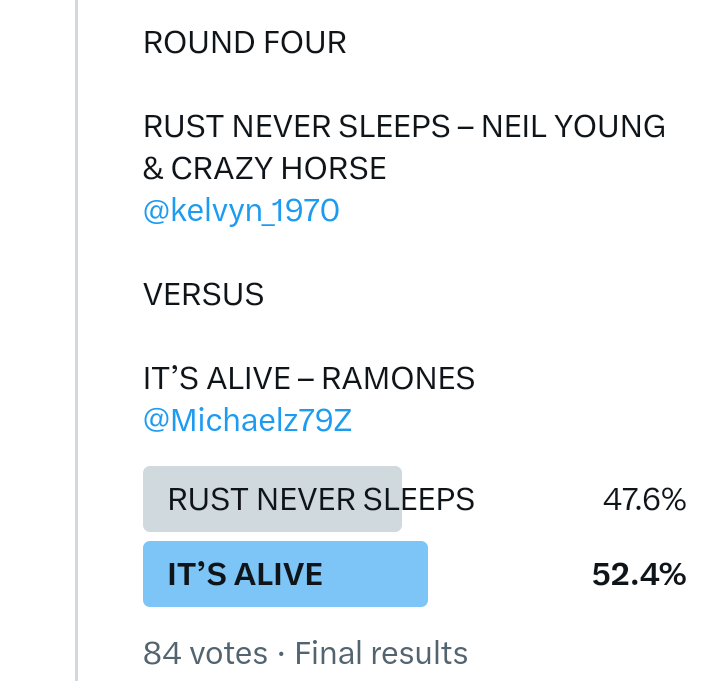Screen dimensions: 720x681
Task: Click the & CRAZY HORSE line
Action: (265, 168)
